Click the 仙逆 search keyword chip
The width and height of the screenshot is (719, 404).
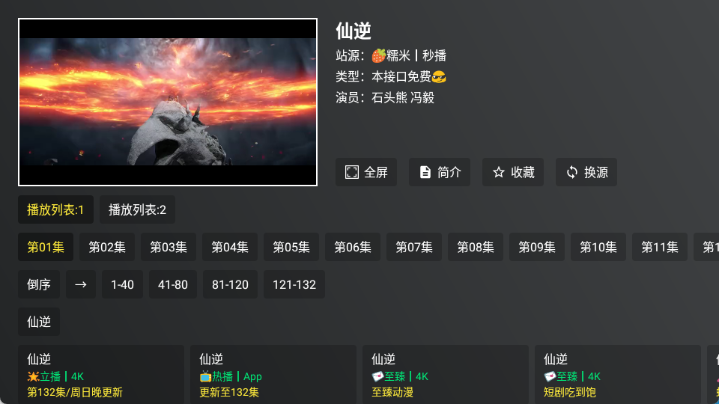[x=39, y=321]
